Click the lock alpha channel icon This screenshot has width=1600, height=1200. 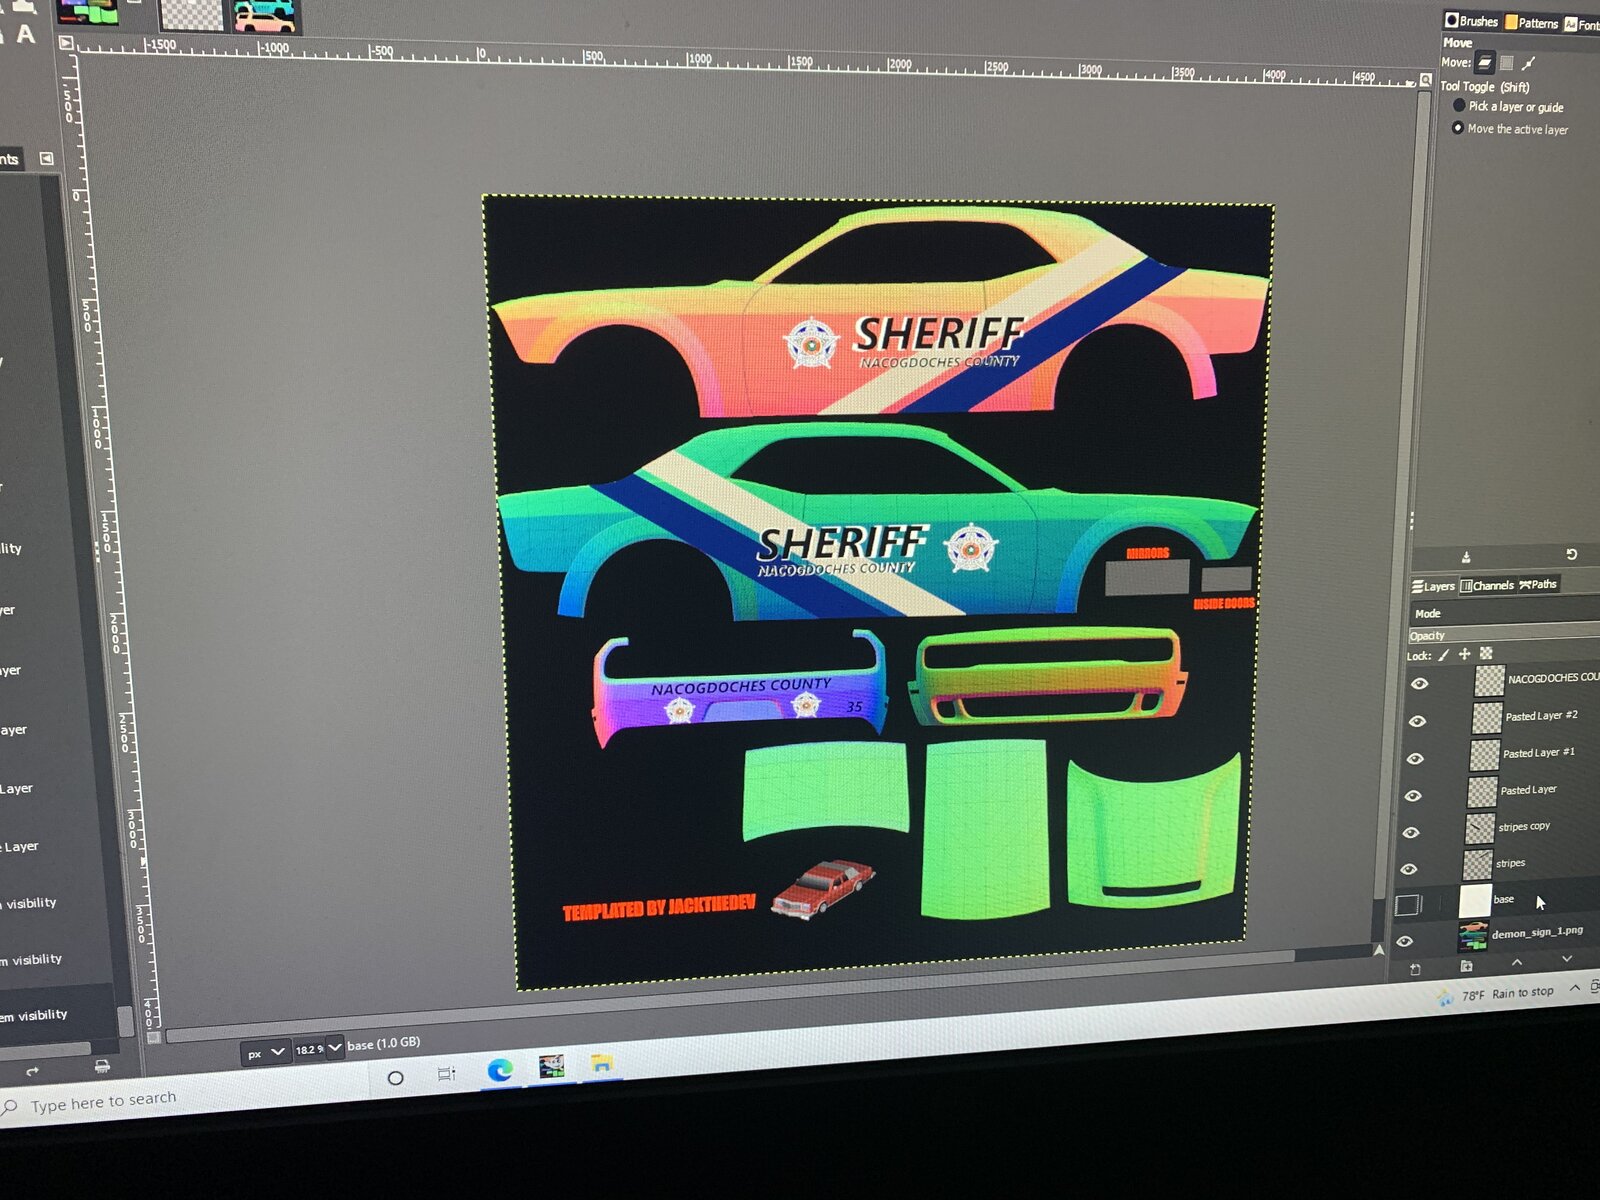click(1487, 653)
